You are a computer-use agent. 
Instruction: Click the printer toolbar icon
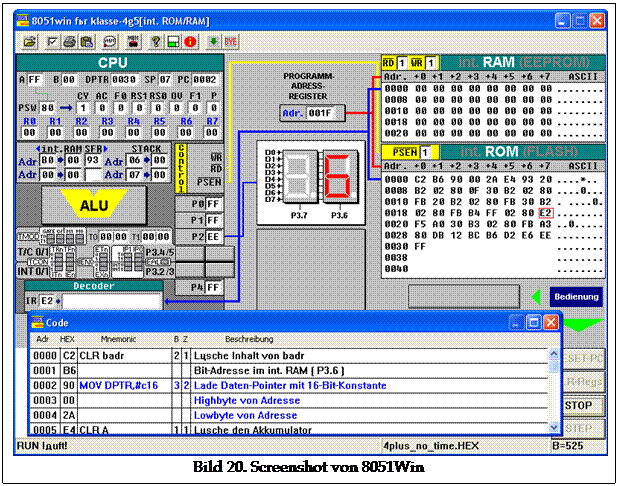[x=70, y=41]
